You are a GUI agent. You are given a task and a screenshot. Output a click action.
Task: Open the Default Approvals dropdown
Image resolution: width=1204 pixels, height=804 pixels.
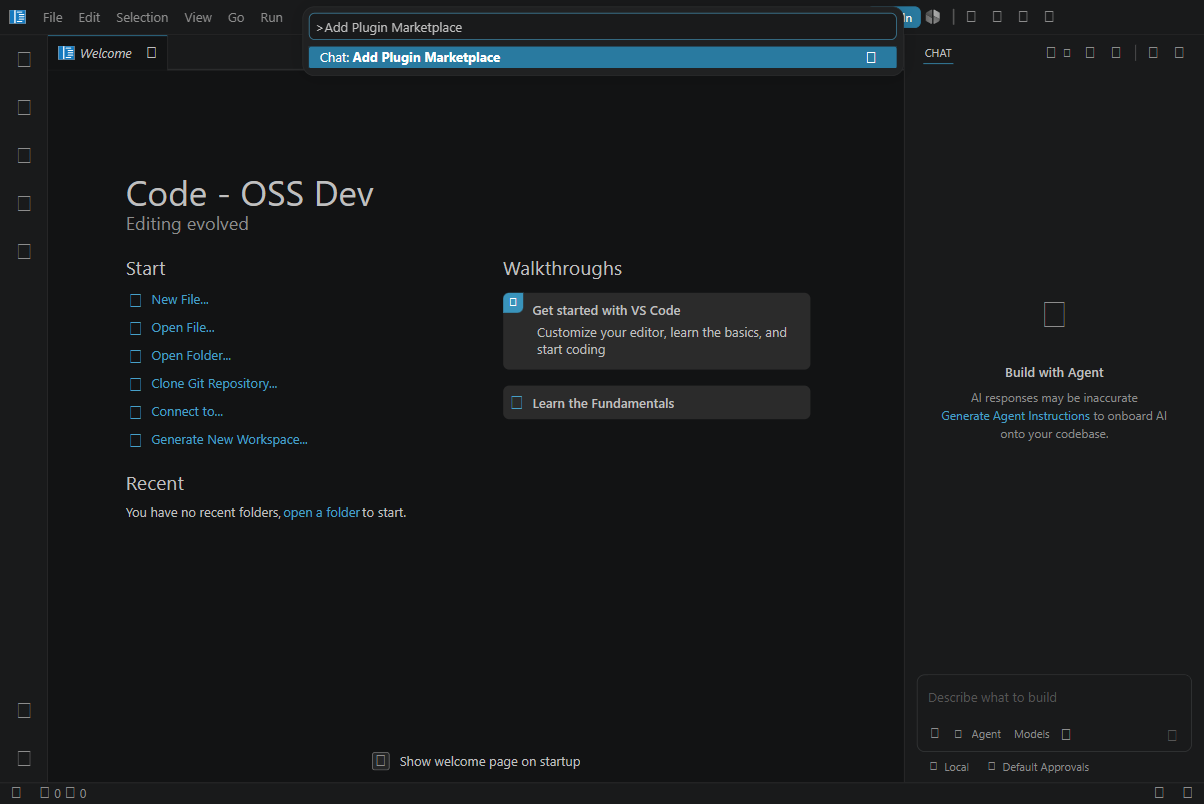(x=1038, y=767)
